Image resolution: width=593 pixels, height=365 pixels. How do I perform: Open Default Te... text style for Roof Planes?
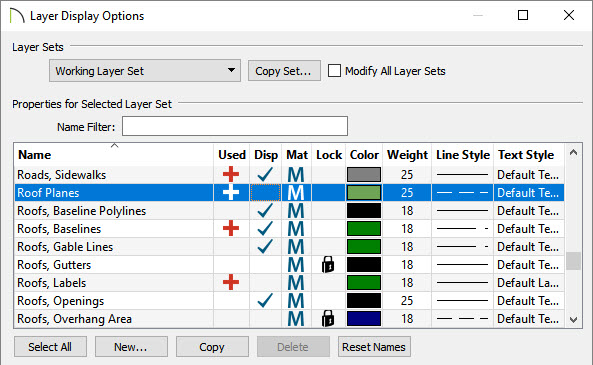[528, 193]
